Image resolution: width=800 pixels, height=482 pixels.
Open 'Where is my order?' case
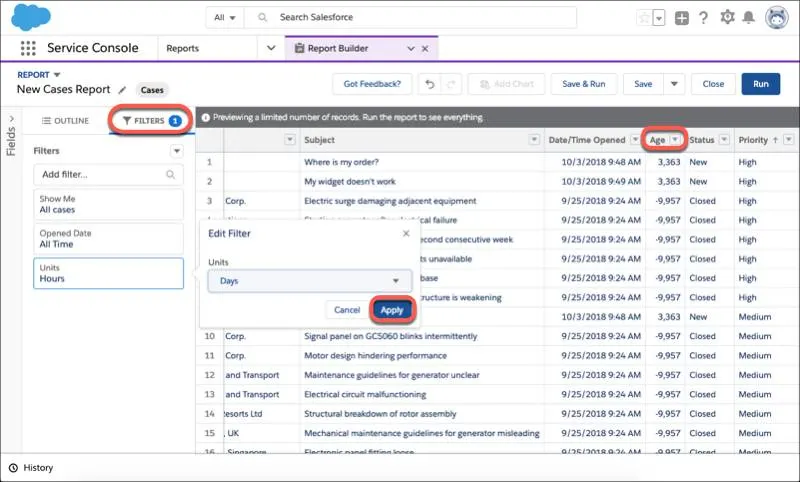[x=341, y=162]
